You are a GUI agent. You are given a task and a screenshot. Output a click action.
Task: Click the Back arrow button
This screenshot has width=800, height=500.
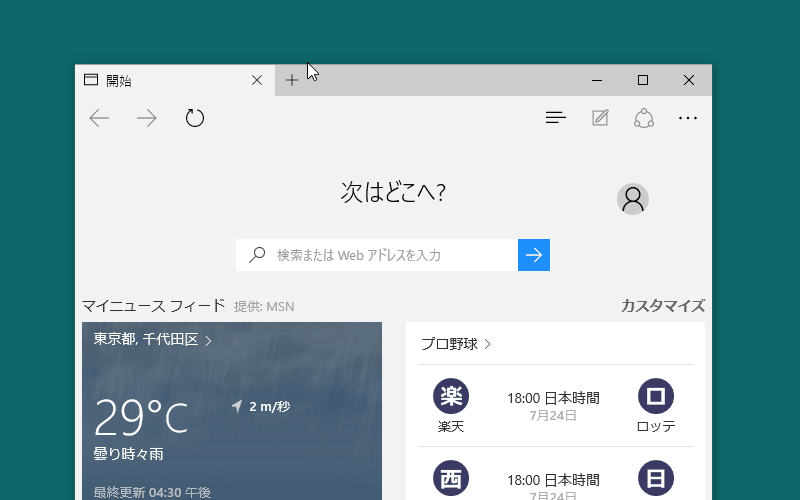(99, 118)
